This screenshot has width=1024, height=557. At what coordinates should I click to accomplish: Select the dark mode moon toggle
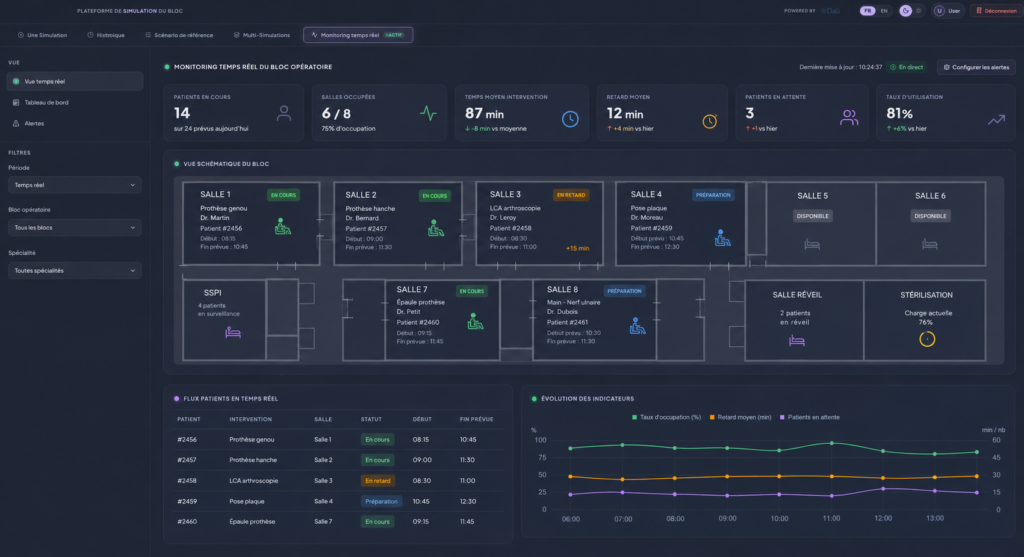(x=905, y=10)
